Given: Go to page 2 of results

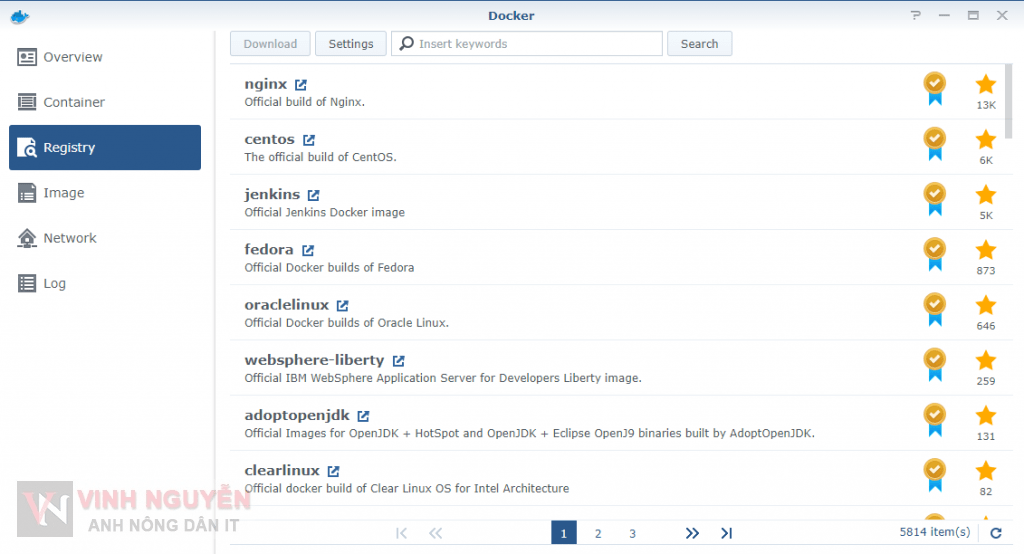Looking at the screenshot, I should pos(598,533).
